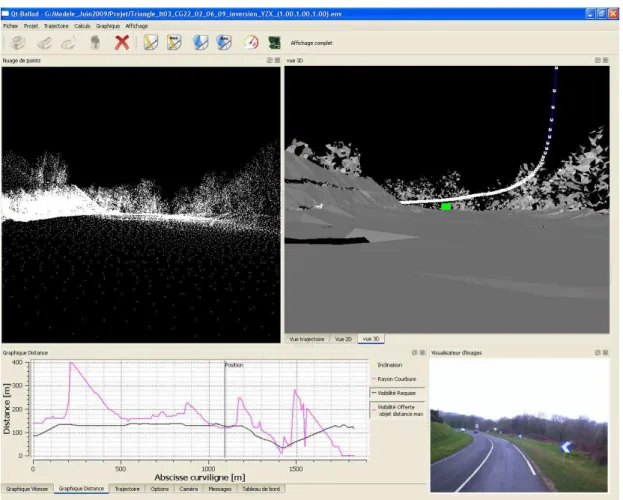
Task: Click the blue page icon labeled MAX
Action: tap(224, 43)
